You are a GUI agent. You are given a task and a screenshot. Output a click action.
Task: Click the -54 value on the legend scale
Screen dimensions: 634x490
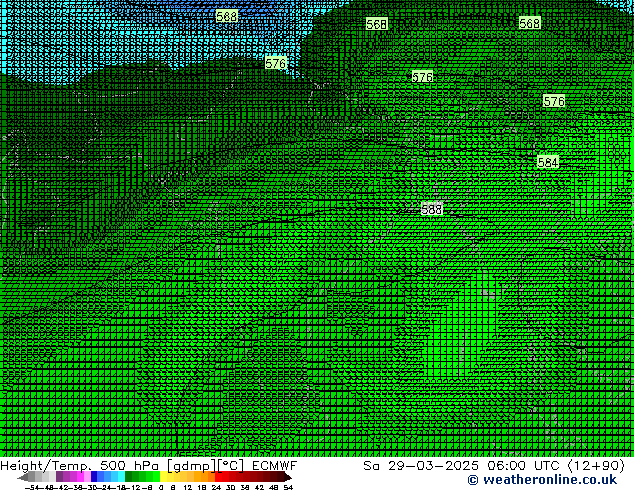(32, 488)
